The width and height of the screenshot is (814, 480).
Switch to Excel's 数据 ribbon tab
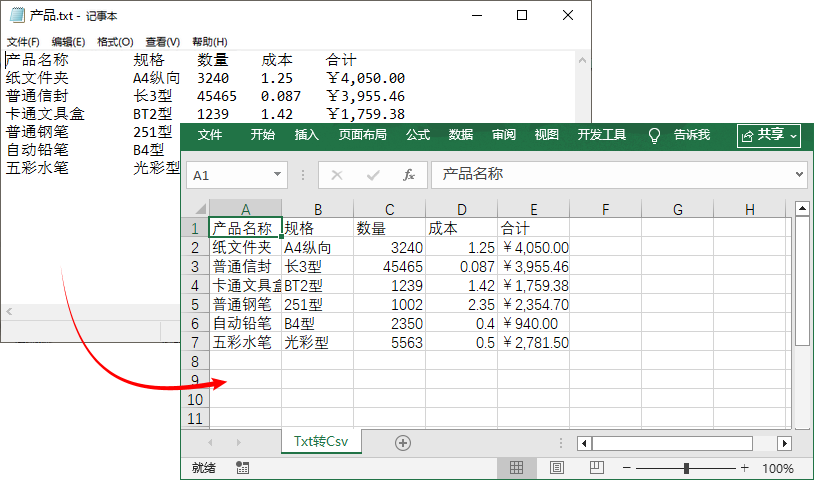[461, 135]
